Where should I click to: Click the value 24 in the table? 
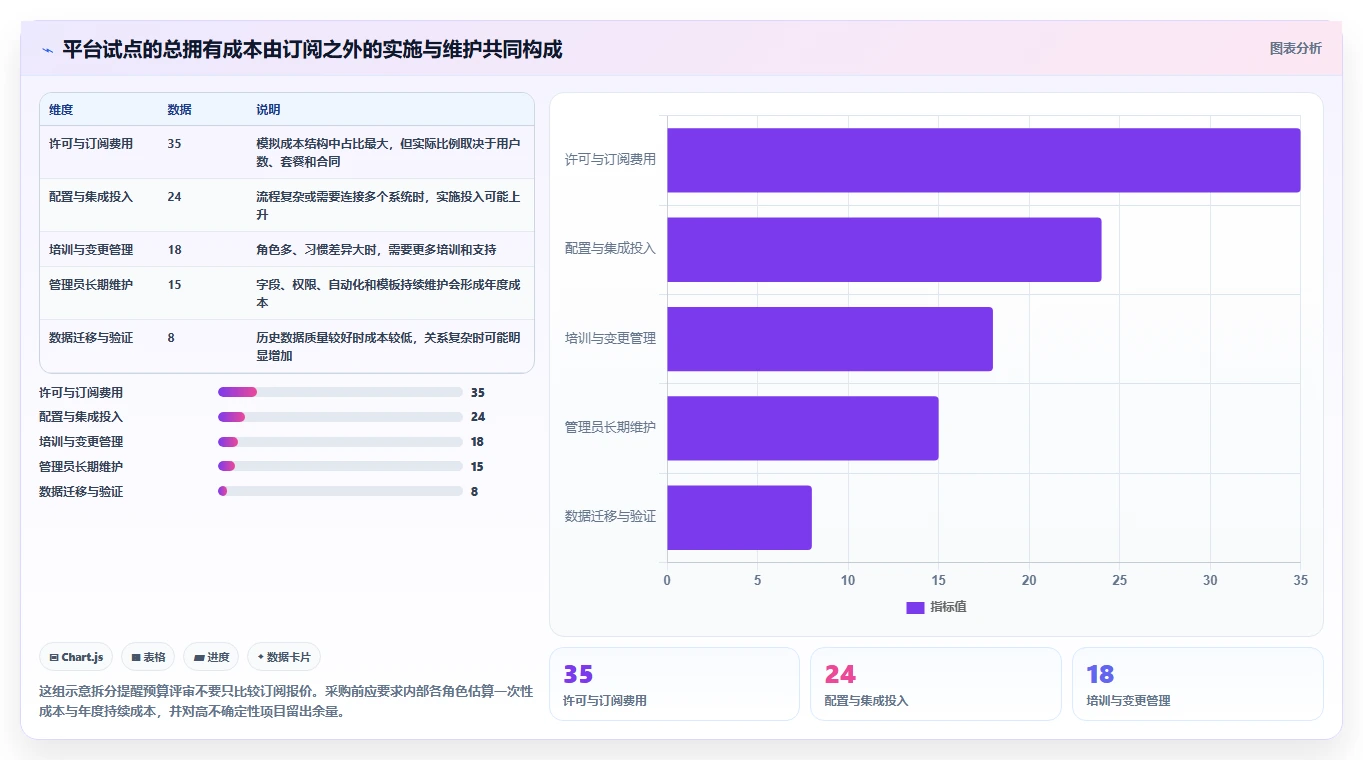(175, 197)
